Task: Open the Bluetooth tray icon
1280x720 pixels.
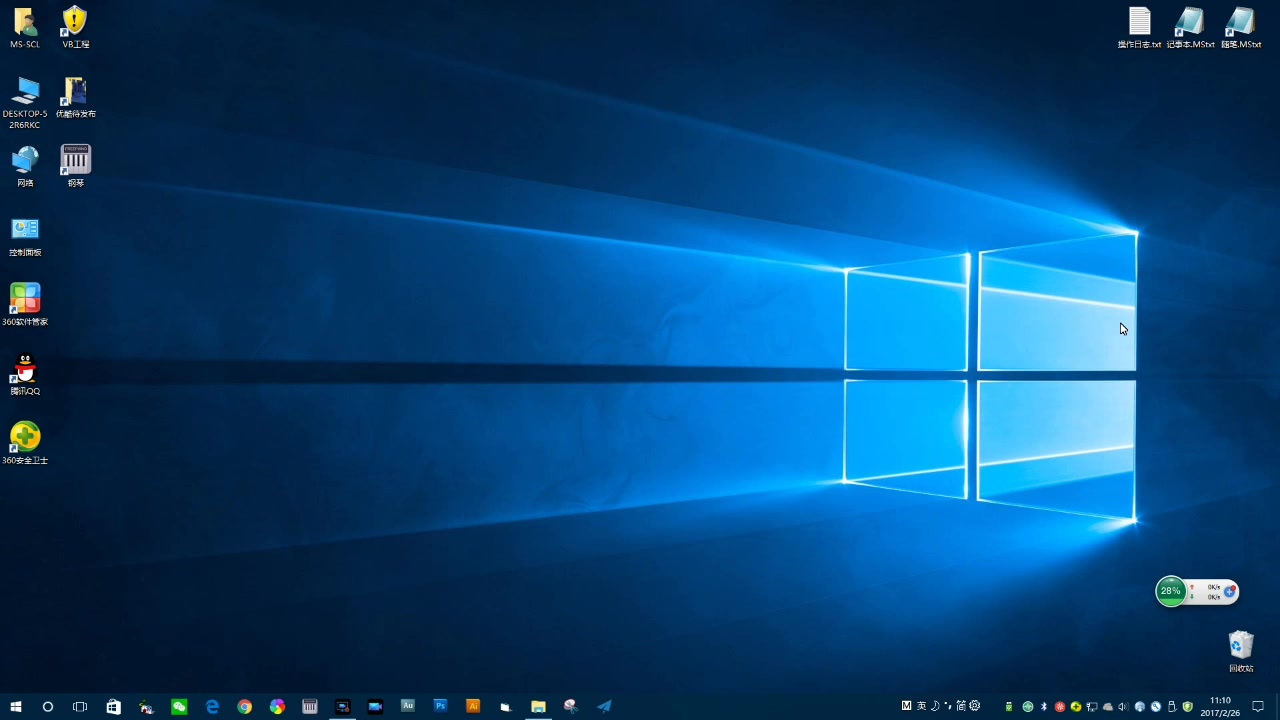Action: [1044, 707]
